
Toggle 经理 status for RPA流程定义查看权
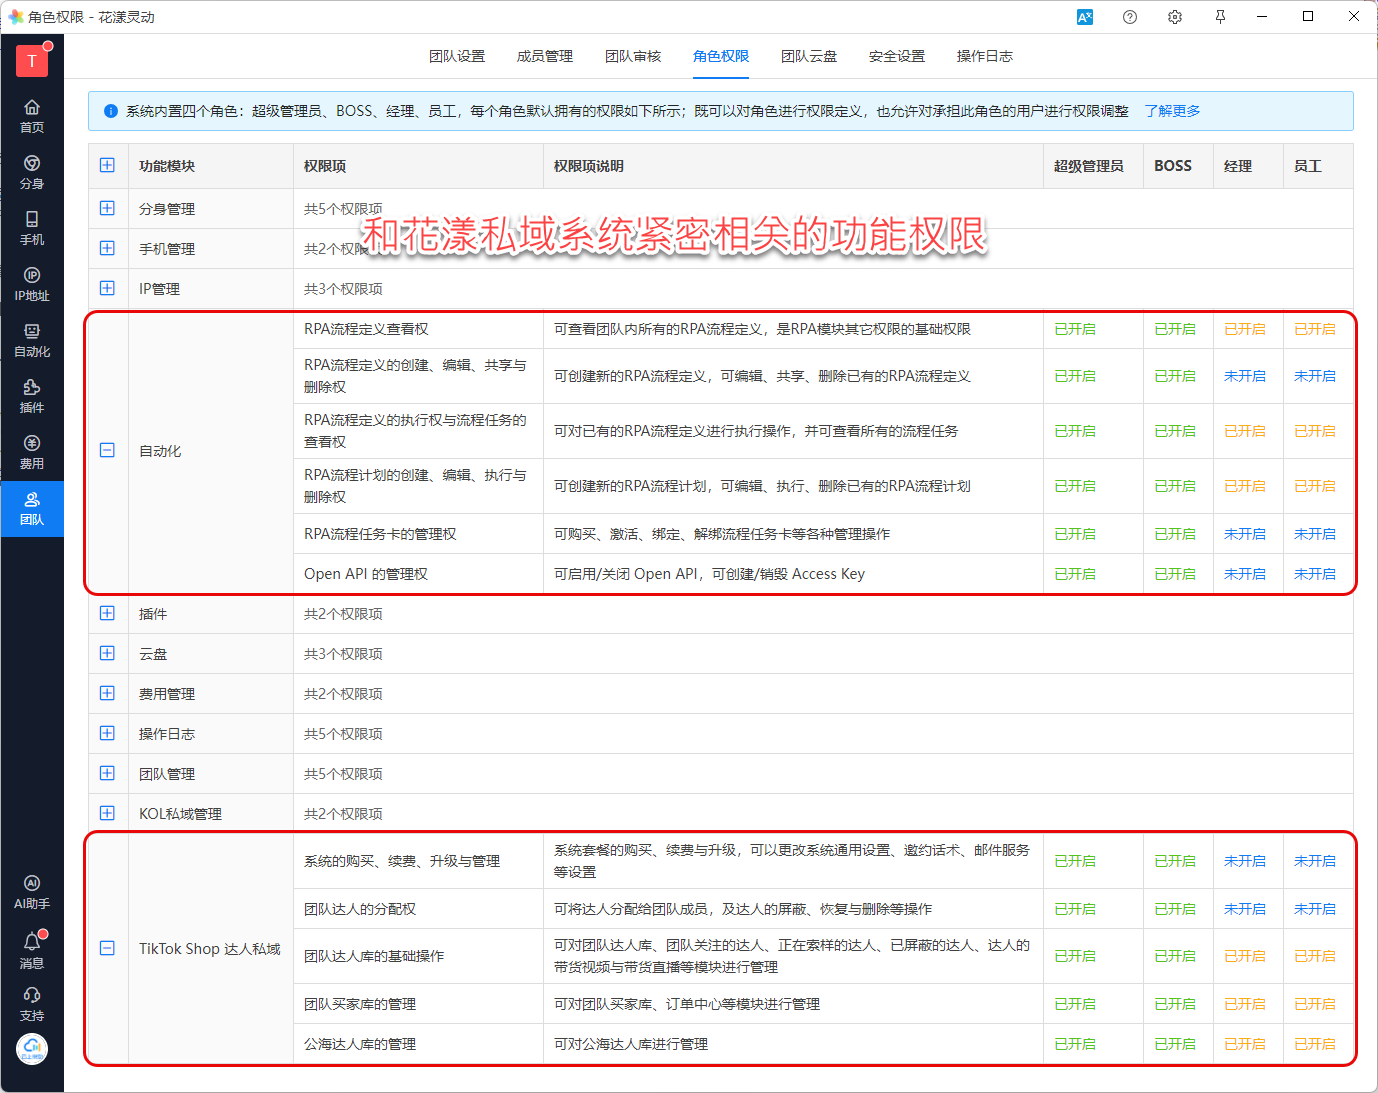click(1245, 329)
